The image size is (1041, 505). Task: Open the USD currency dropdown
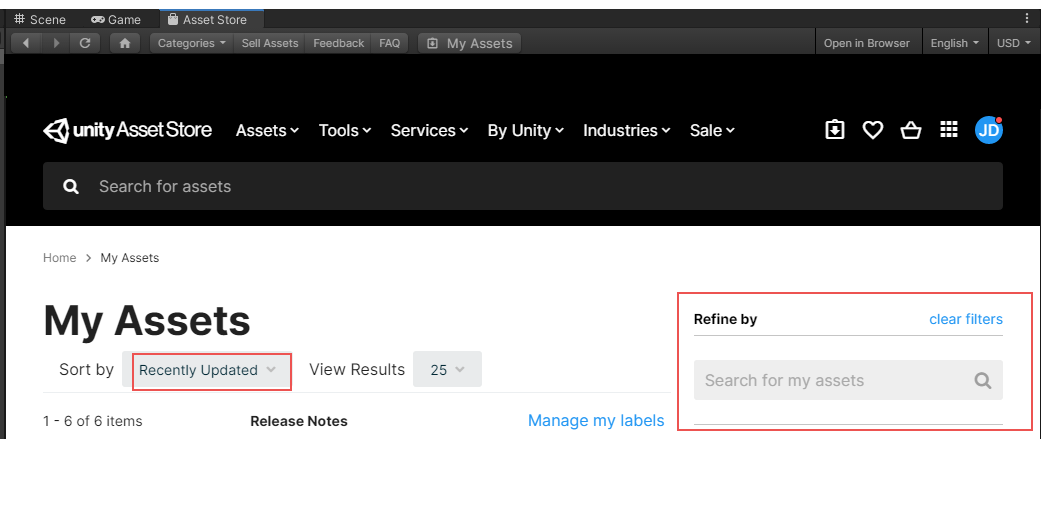tap(1014, 43)
